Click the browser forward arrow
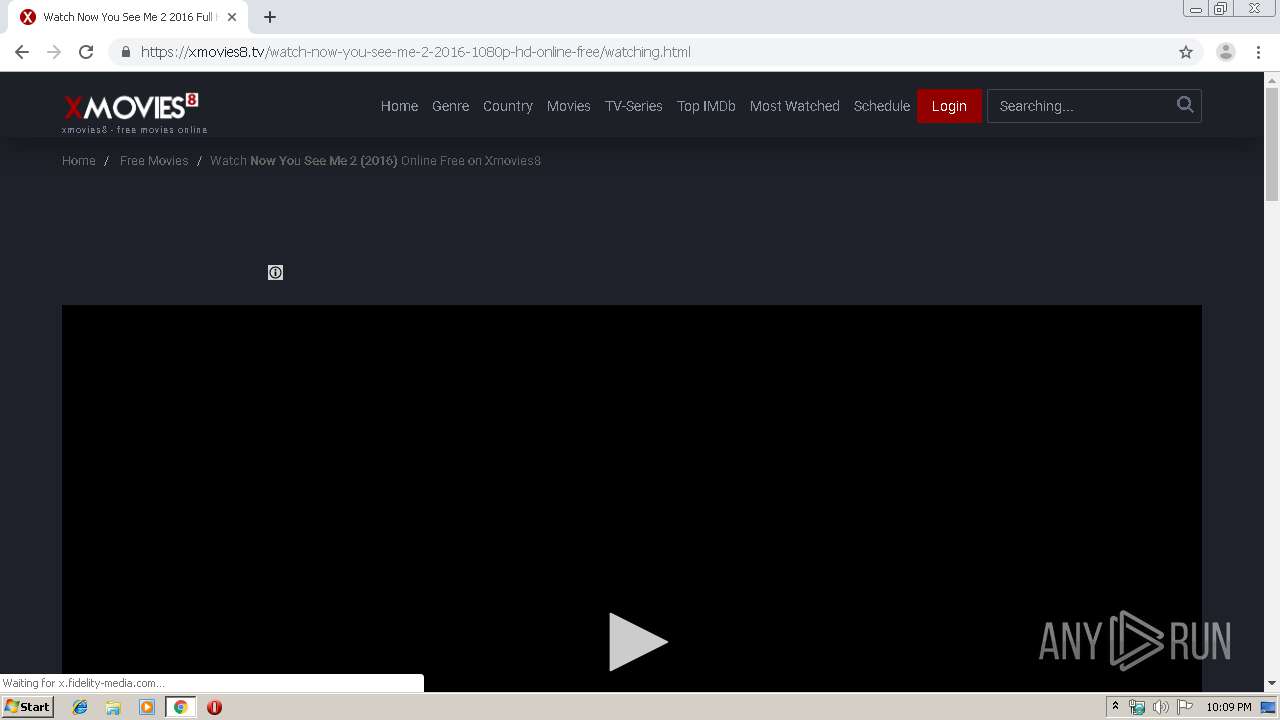Viewport: 1280px width, 720px height. tap(54, 52)
